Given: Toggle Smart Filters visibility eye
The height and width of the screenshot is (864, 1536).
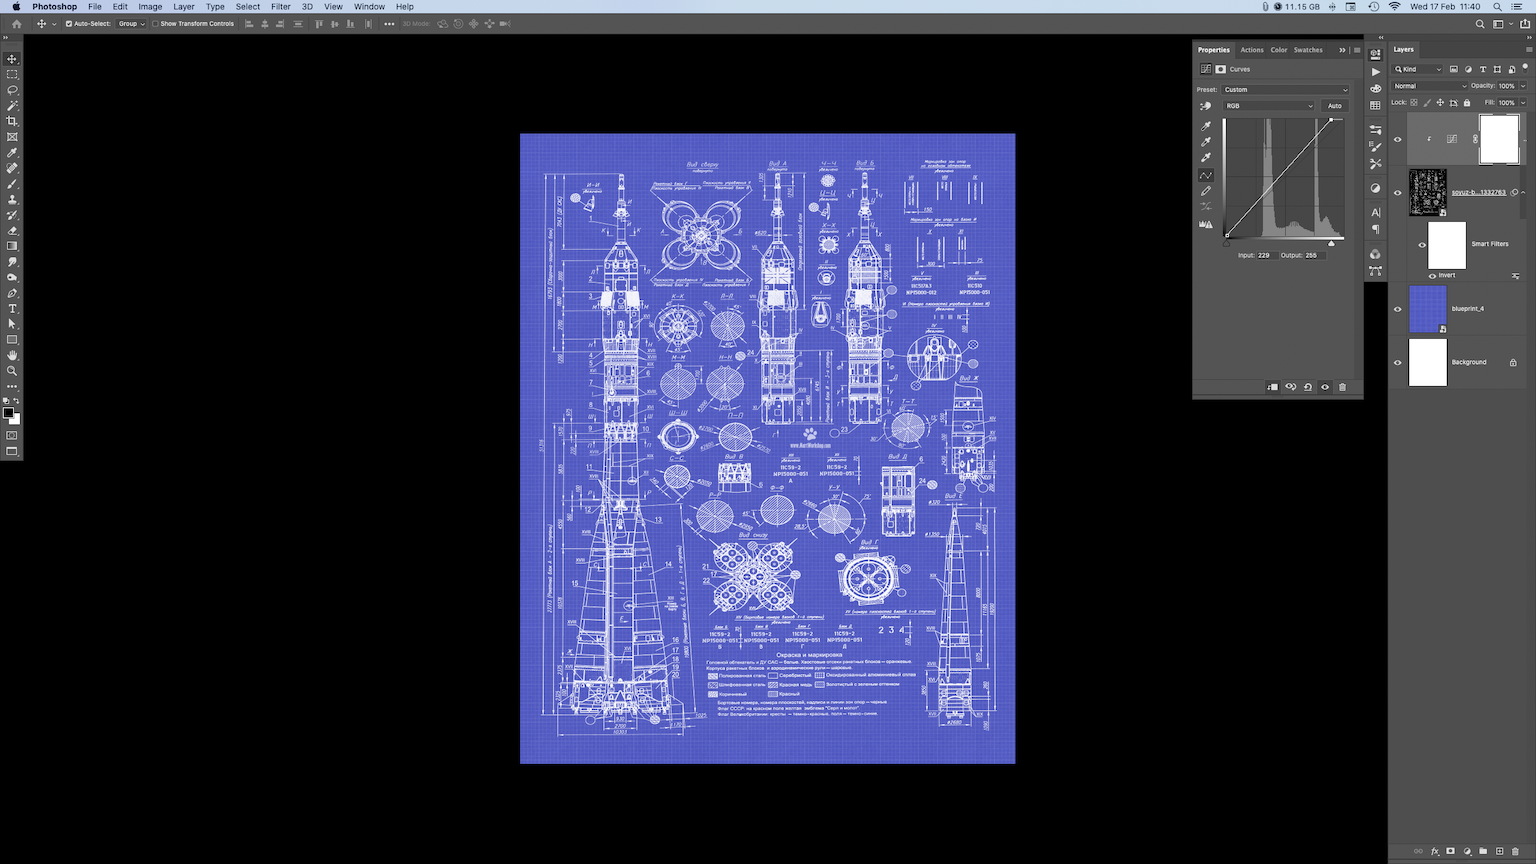Looking at the screenshot, I should [x=1422, y=245].
